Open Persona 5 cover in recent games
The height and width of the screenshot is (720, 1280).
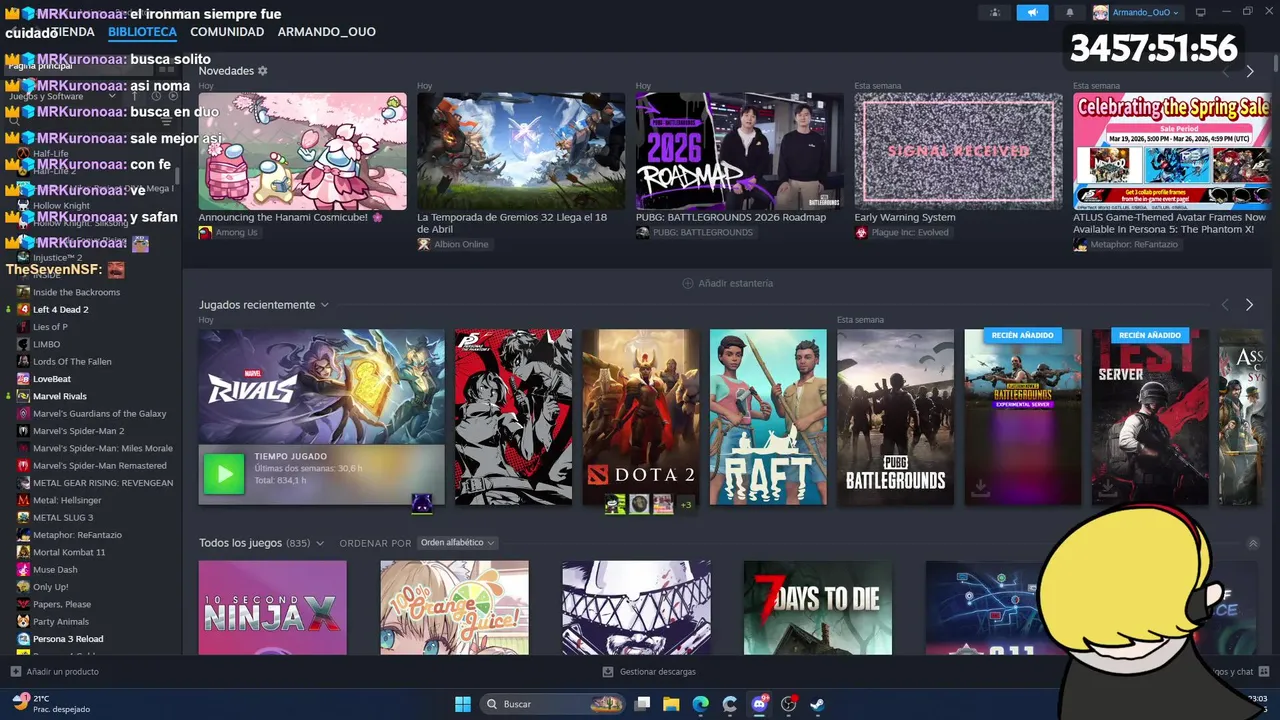(x=513, y=417)
